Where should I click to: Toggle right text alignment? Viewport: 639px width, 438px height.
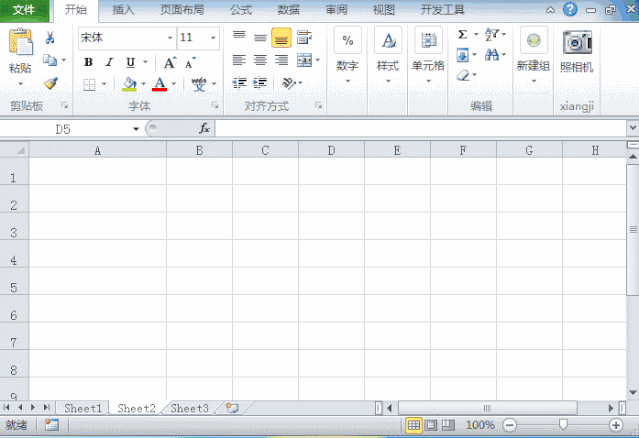[x=281, y=60]
